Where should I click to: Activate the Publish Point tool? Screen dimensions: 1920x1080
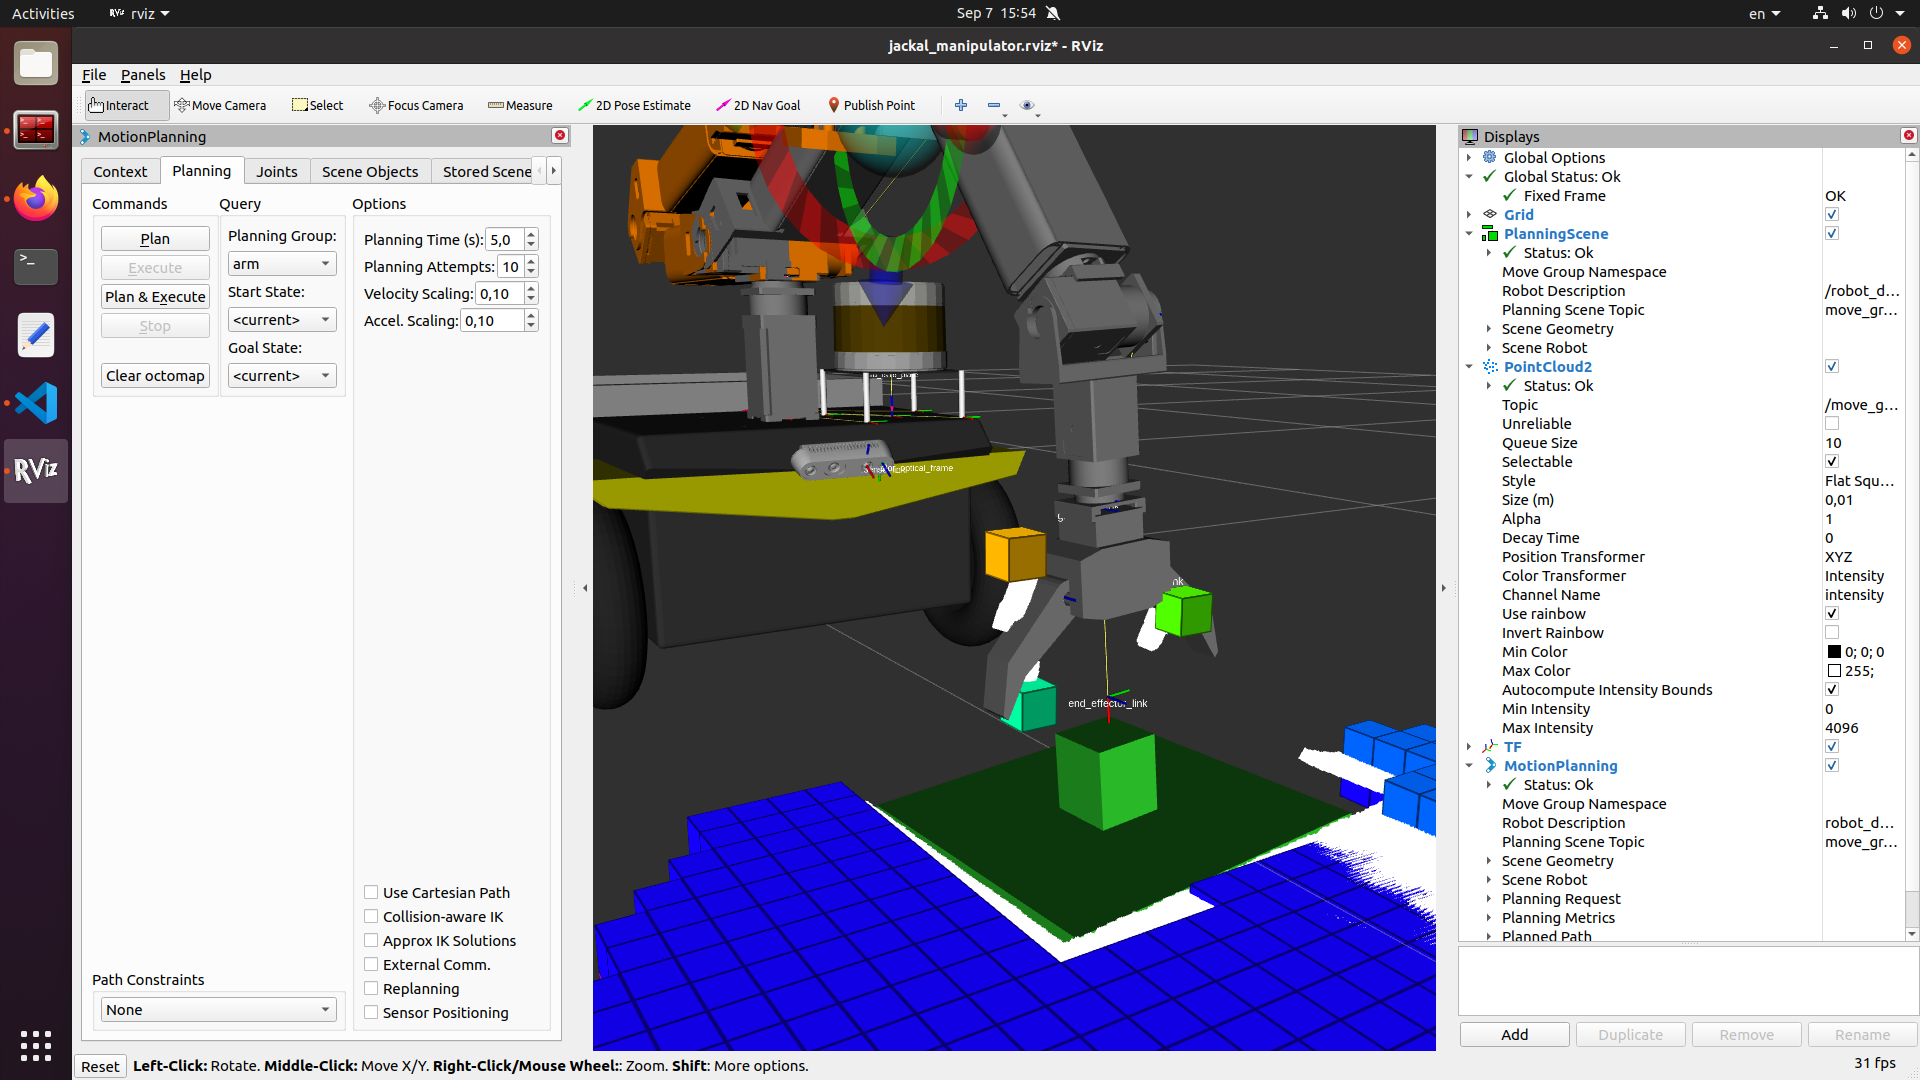871,105
